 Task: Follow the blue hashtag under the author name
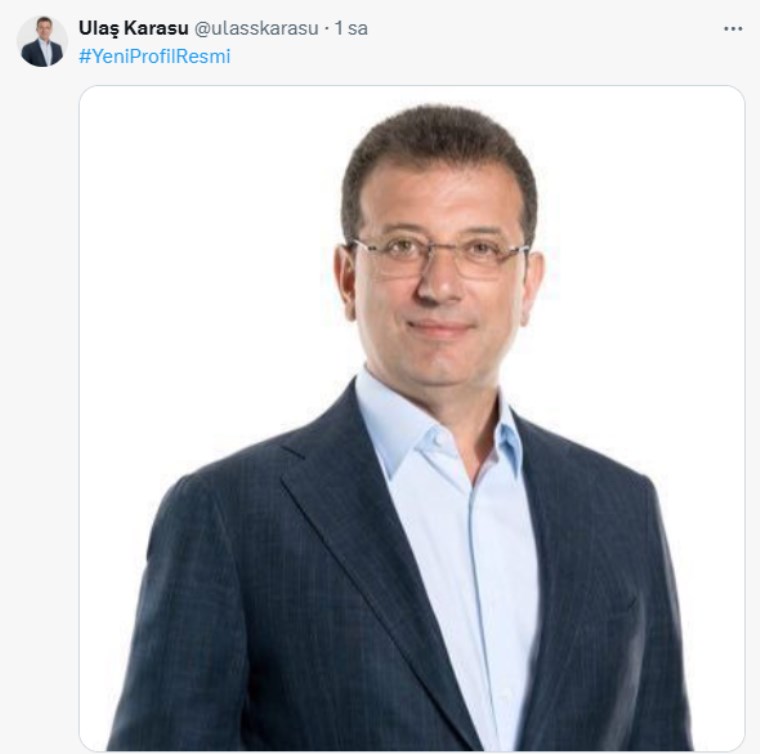[x=155, y=57]
